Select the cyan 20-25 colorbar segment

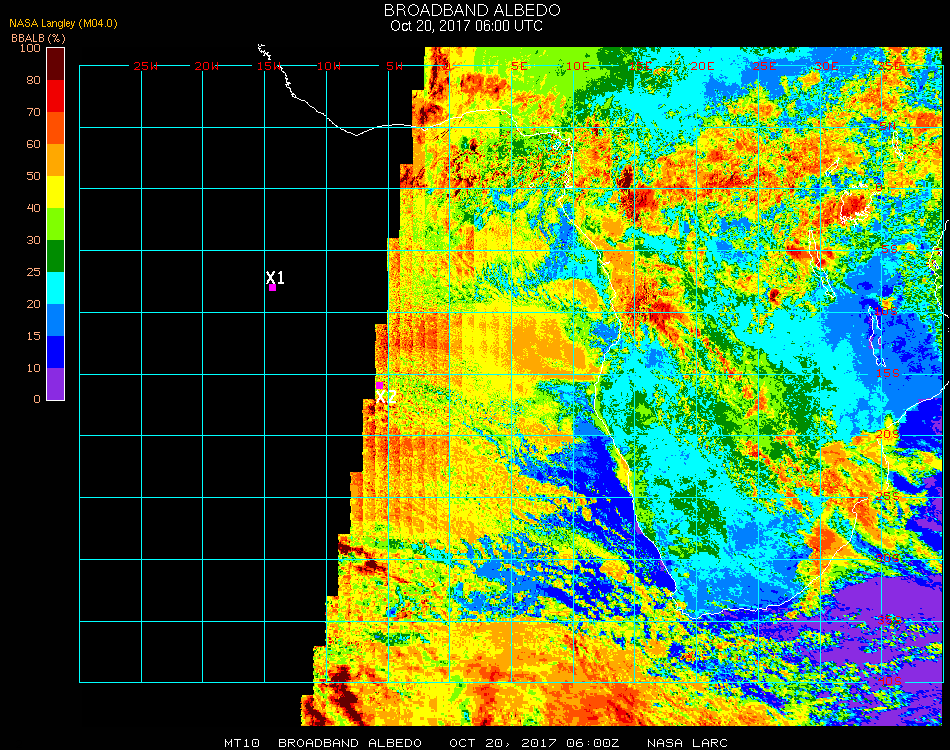coord(55,288)
